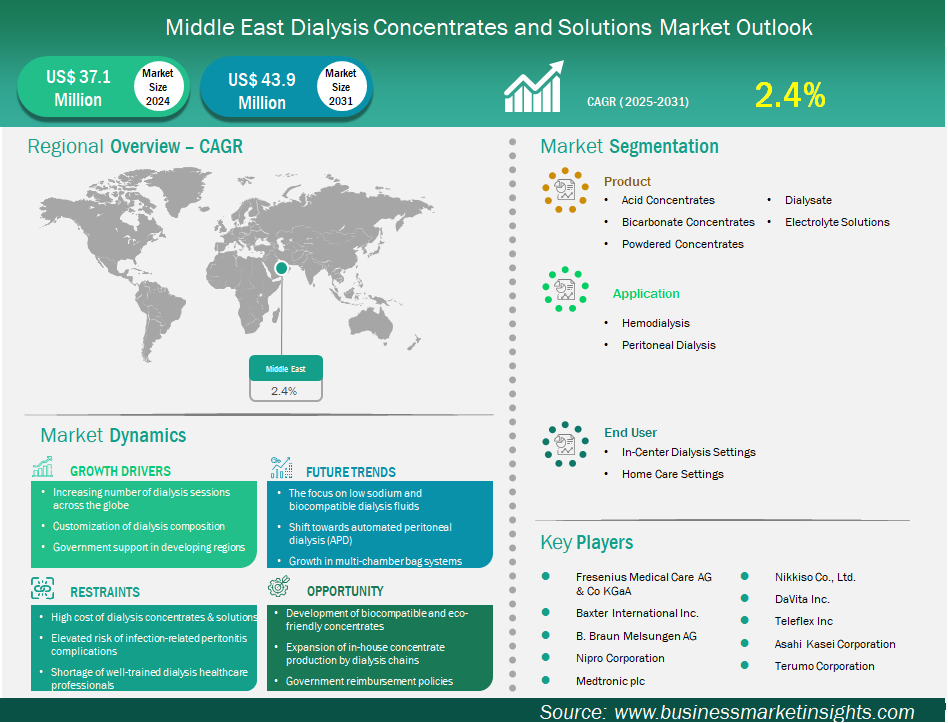Click the Growth Drivers chart icon
Viewport: 948px width, 723px height.
42,469
